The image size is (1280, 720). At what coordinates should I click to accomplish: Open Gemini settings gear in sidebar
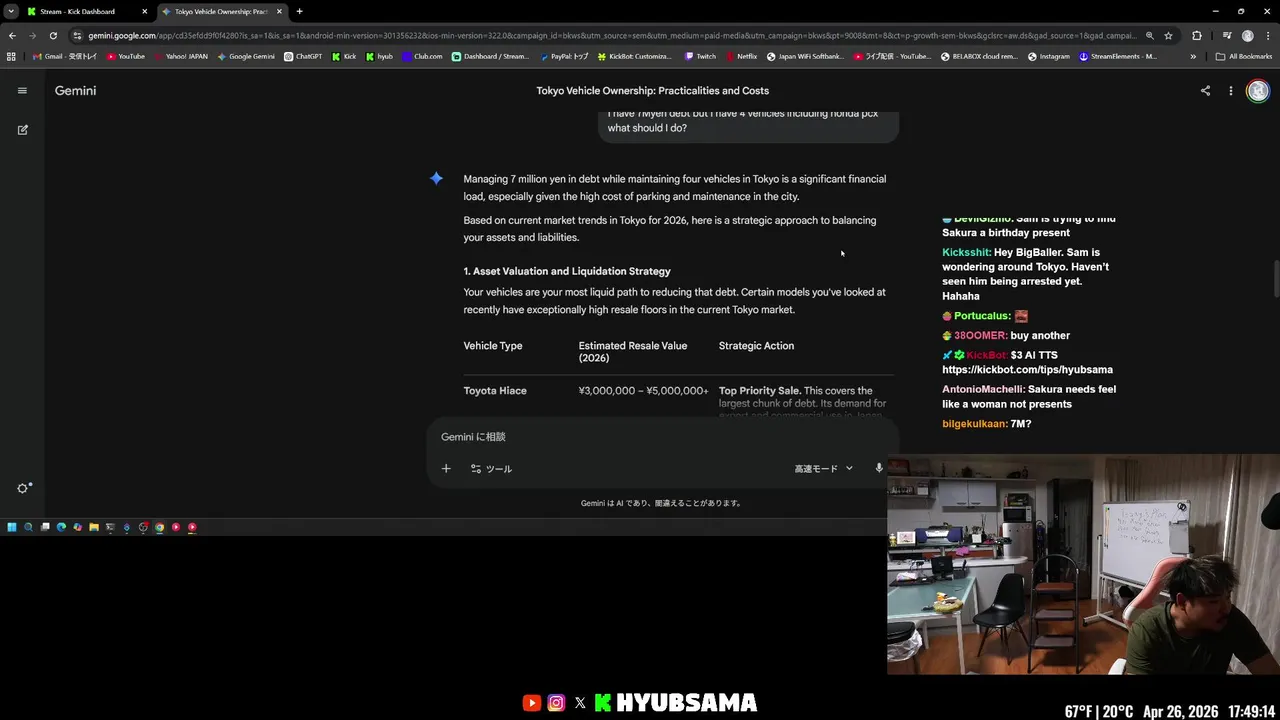point(23,488)
